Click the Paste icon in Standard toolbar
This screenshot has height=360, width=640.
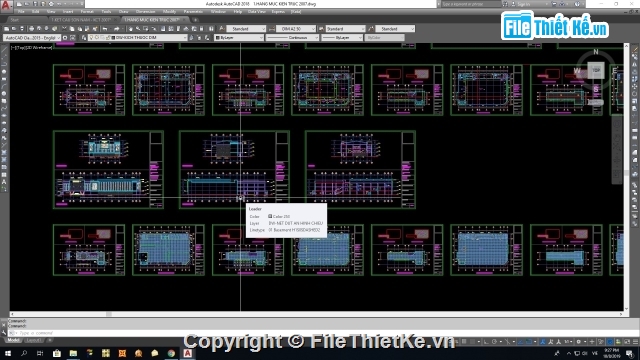pyautogui.click(x=80, y=29)
